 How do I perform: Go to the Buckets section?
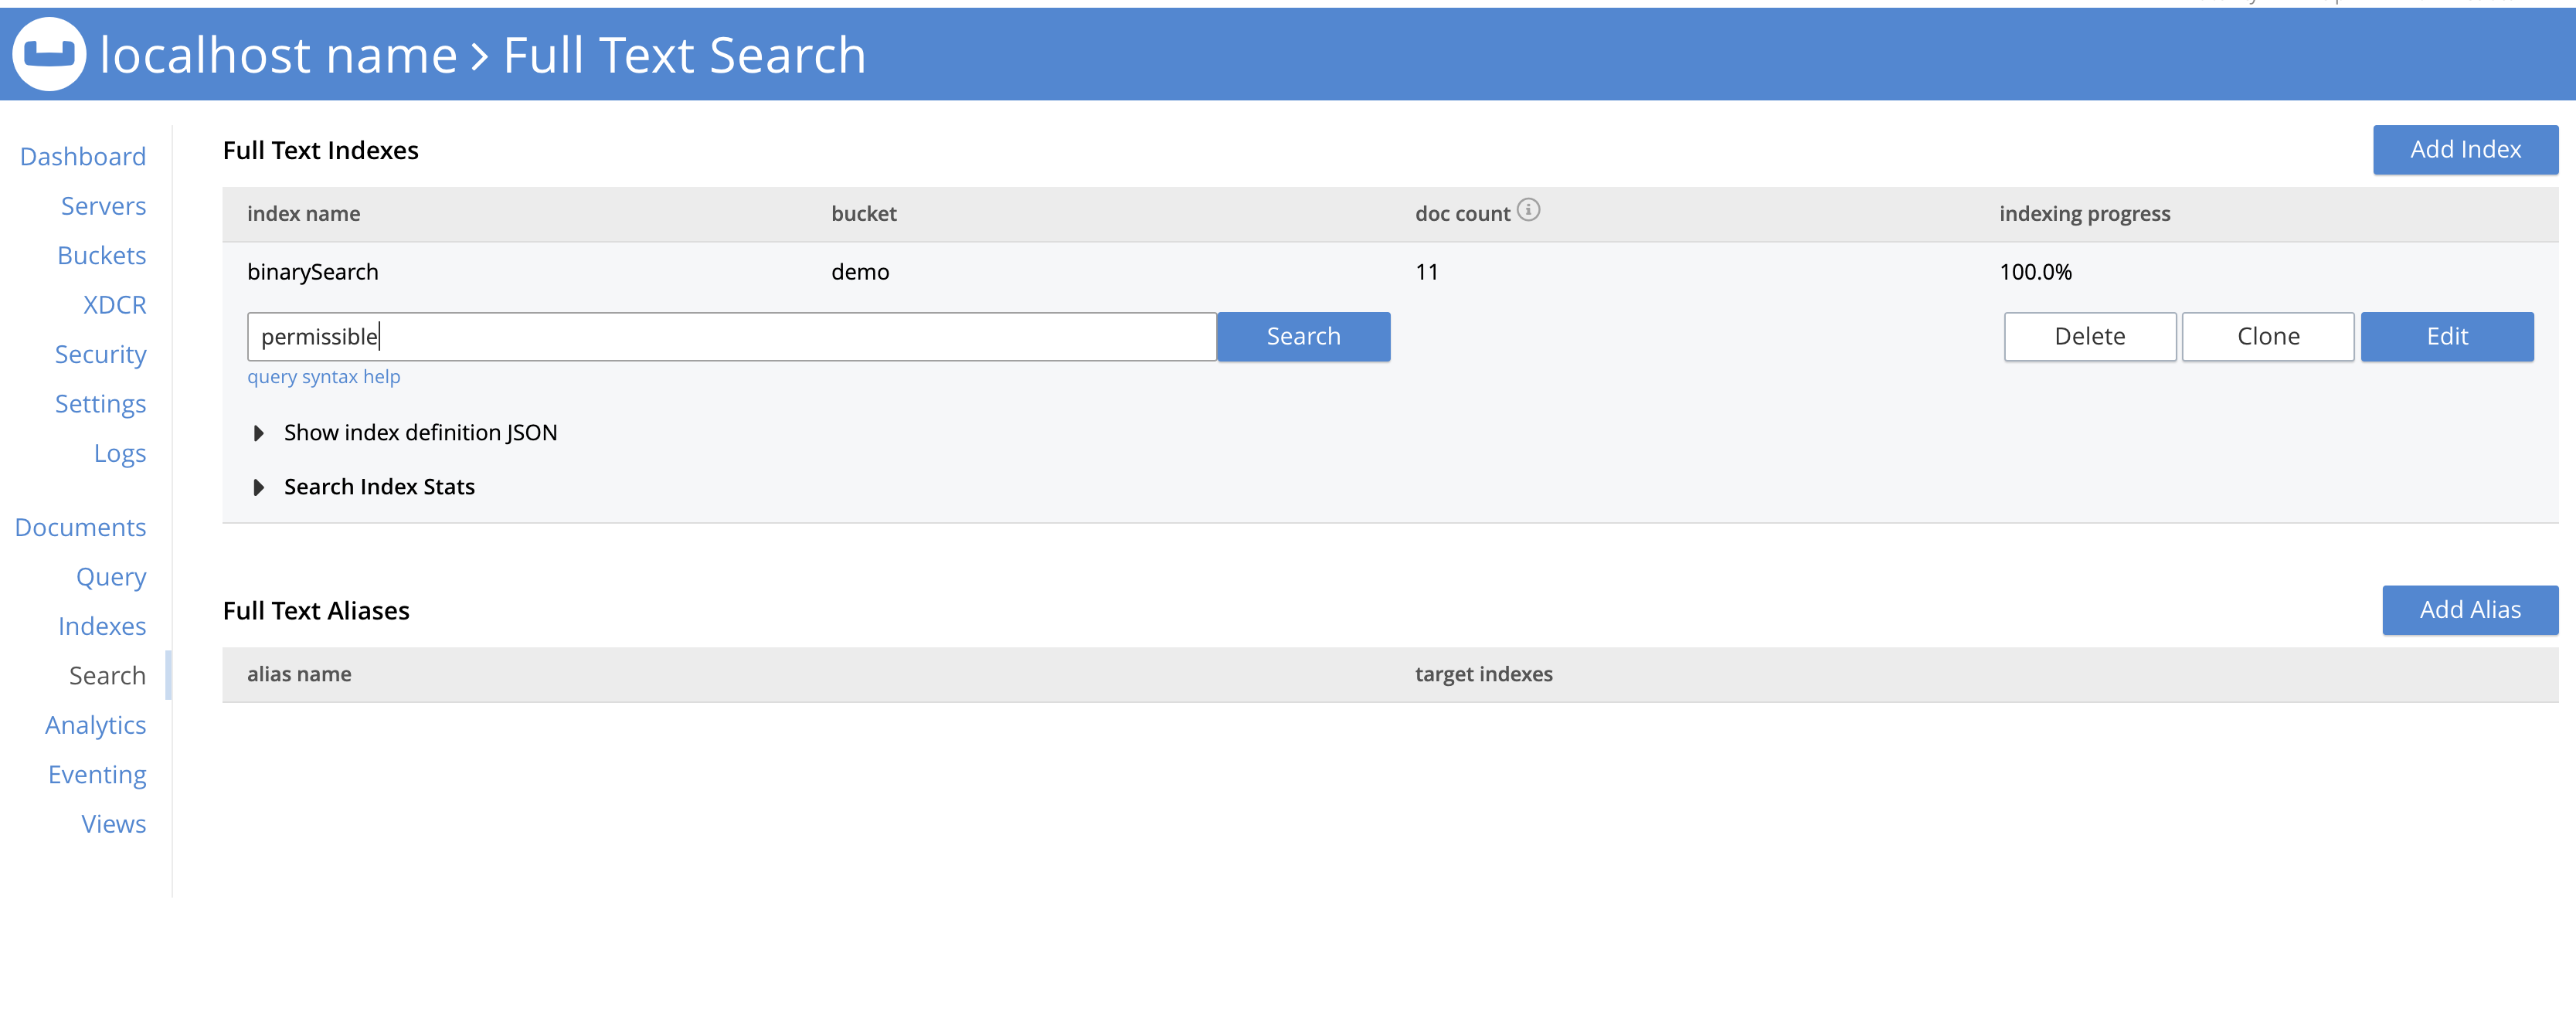pyautogui.click(x=101, y=255)
